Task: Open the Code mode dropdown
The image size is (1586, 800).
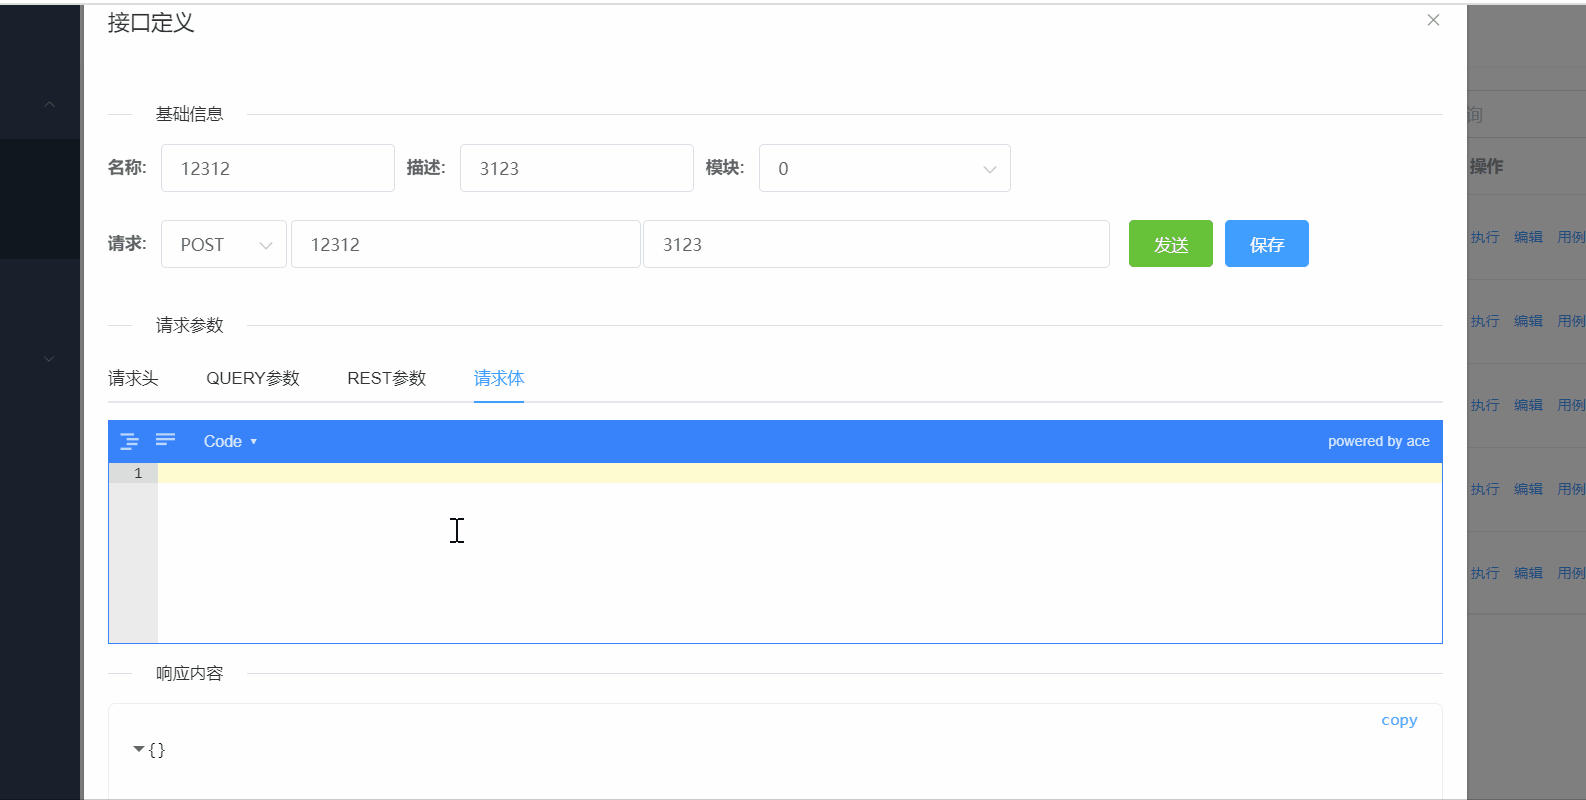Action: pos(230,441)
